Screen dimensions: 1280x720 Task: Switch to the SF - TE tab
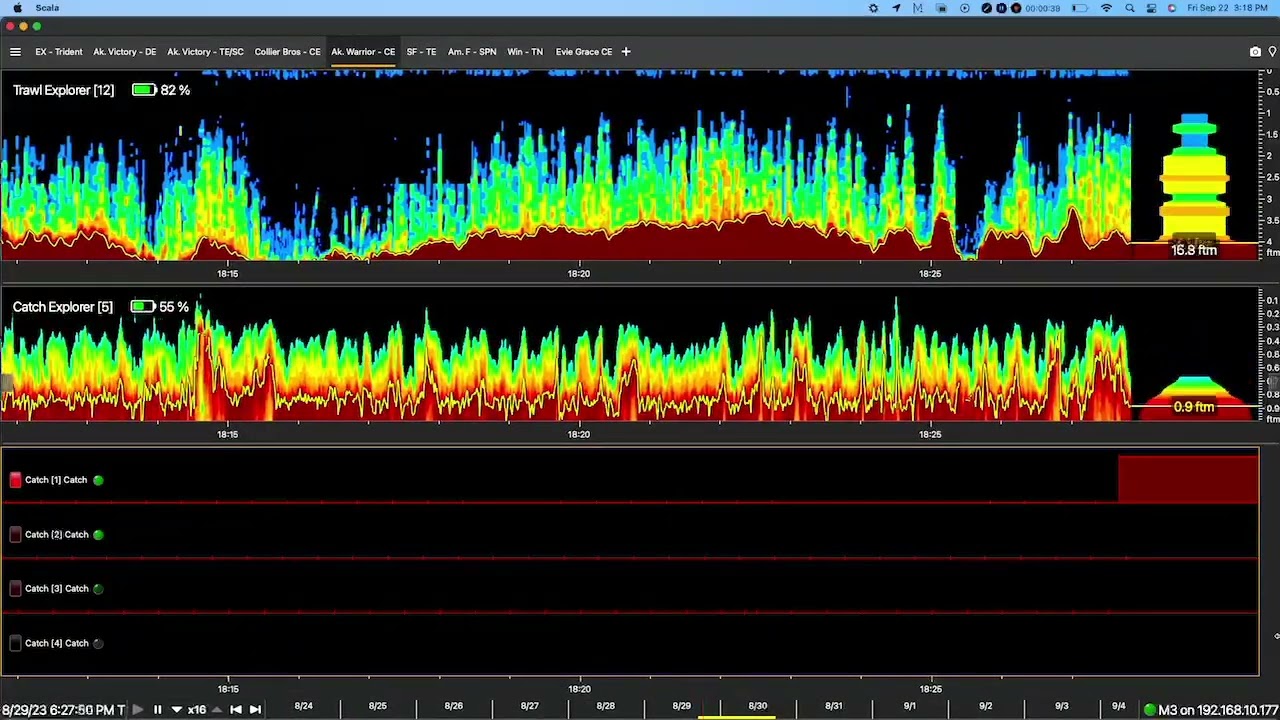[x=421, y=52]
